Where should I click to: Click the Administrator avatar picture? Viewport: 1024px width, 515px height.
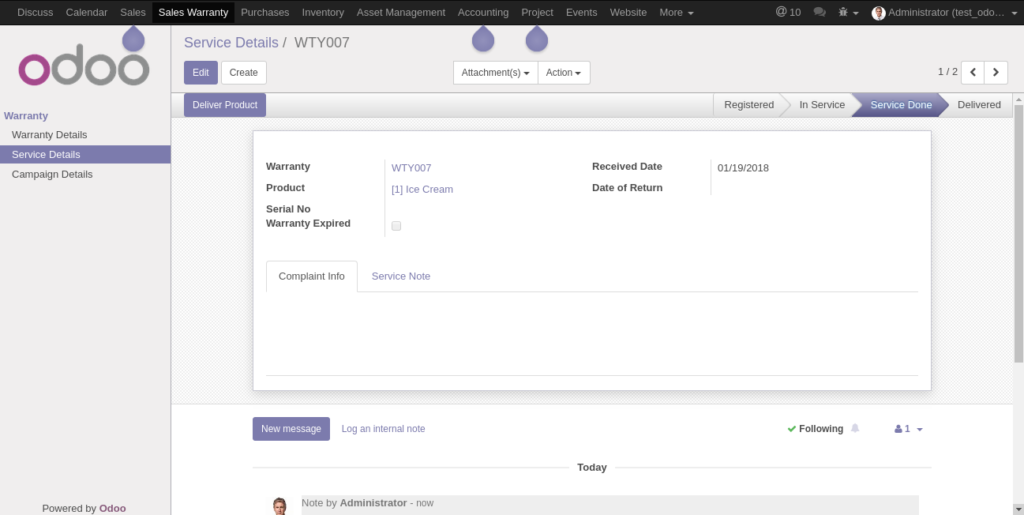pyautogui.click(x=878, y=13)
